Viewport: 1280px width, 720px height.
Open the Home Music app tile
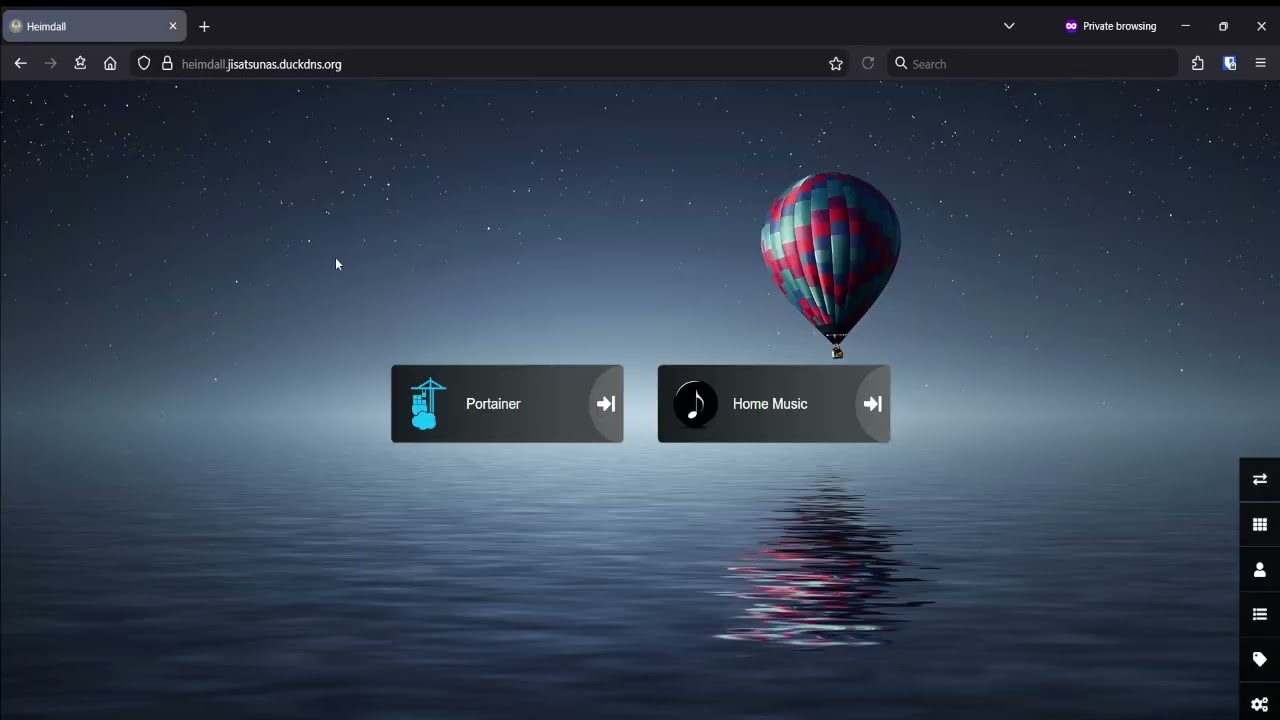pyautogui.click(x=774, y=404)
